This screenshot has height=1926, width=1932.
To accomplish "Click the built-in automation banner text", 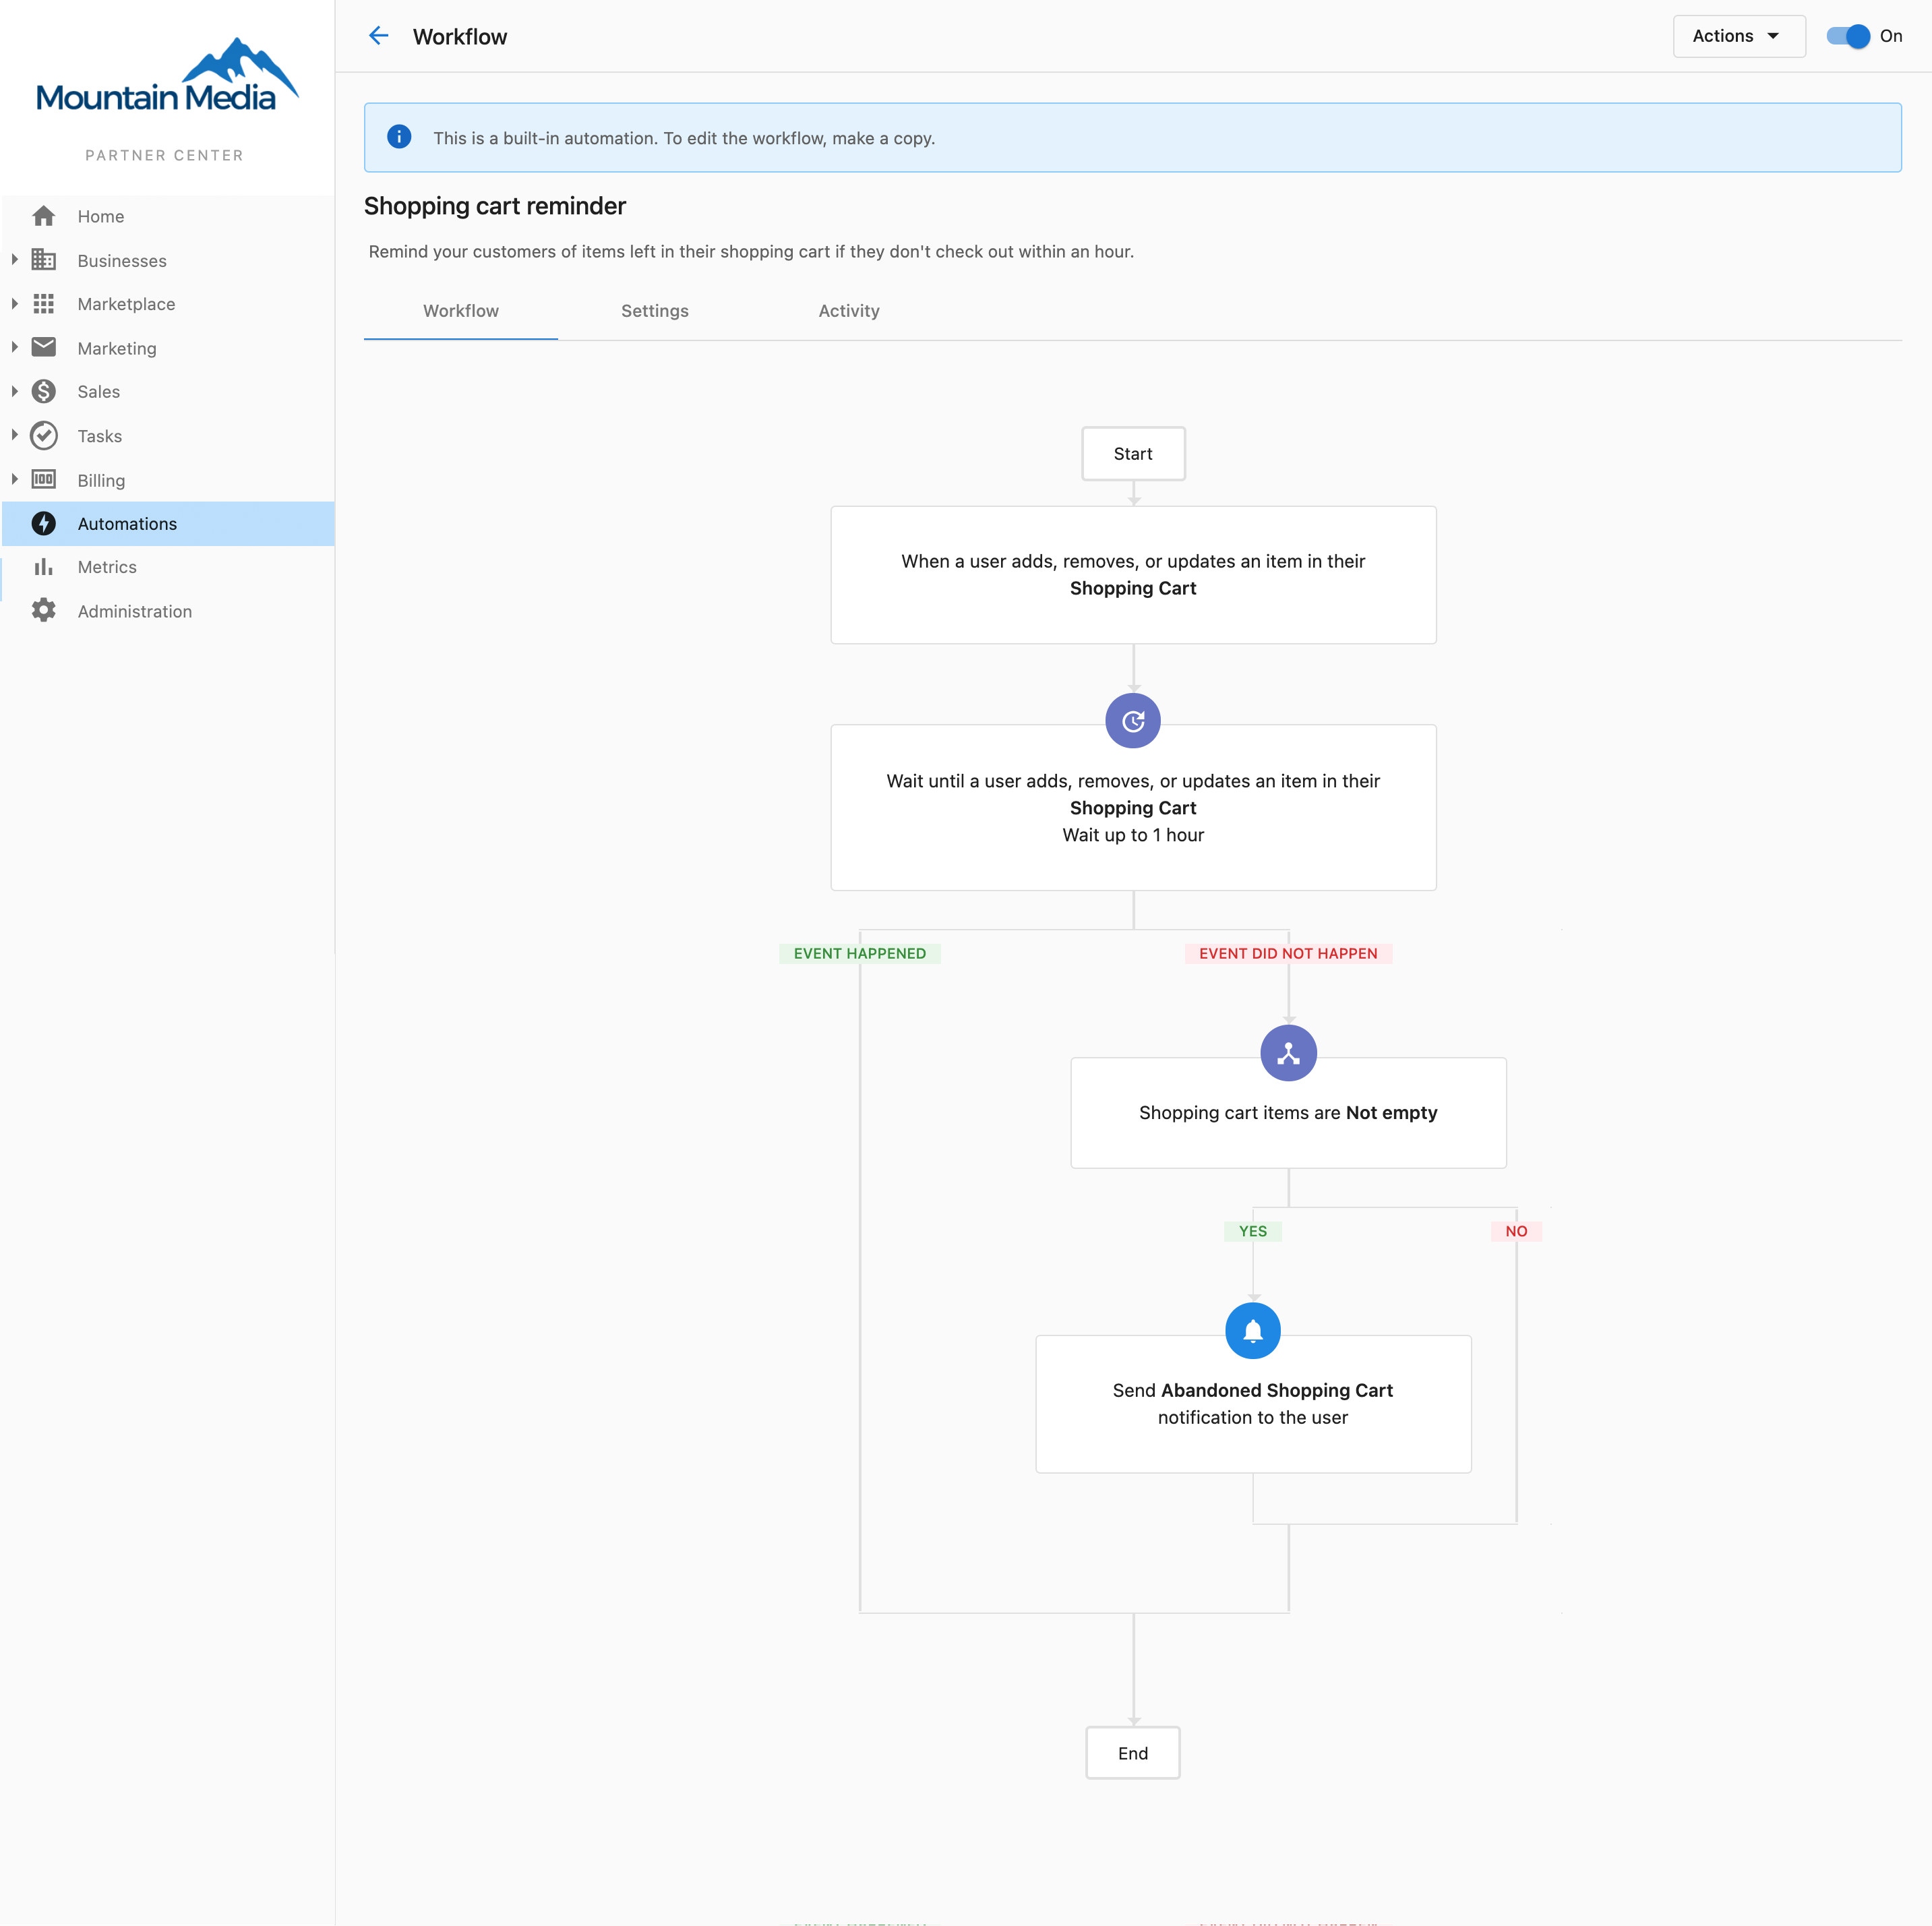I will click(684, 138).
